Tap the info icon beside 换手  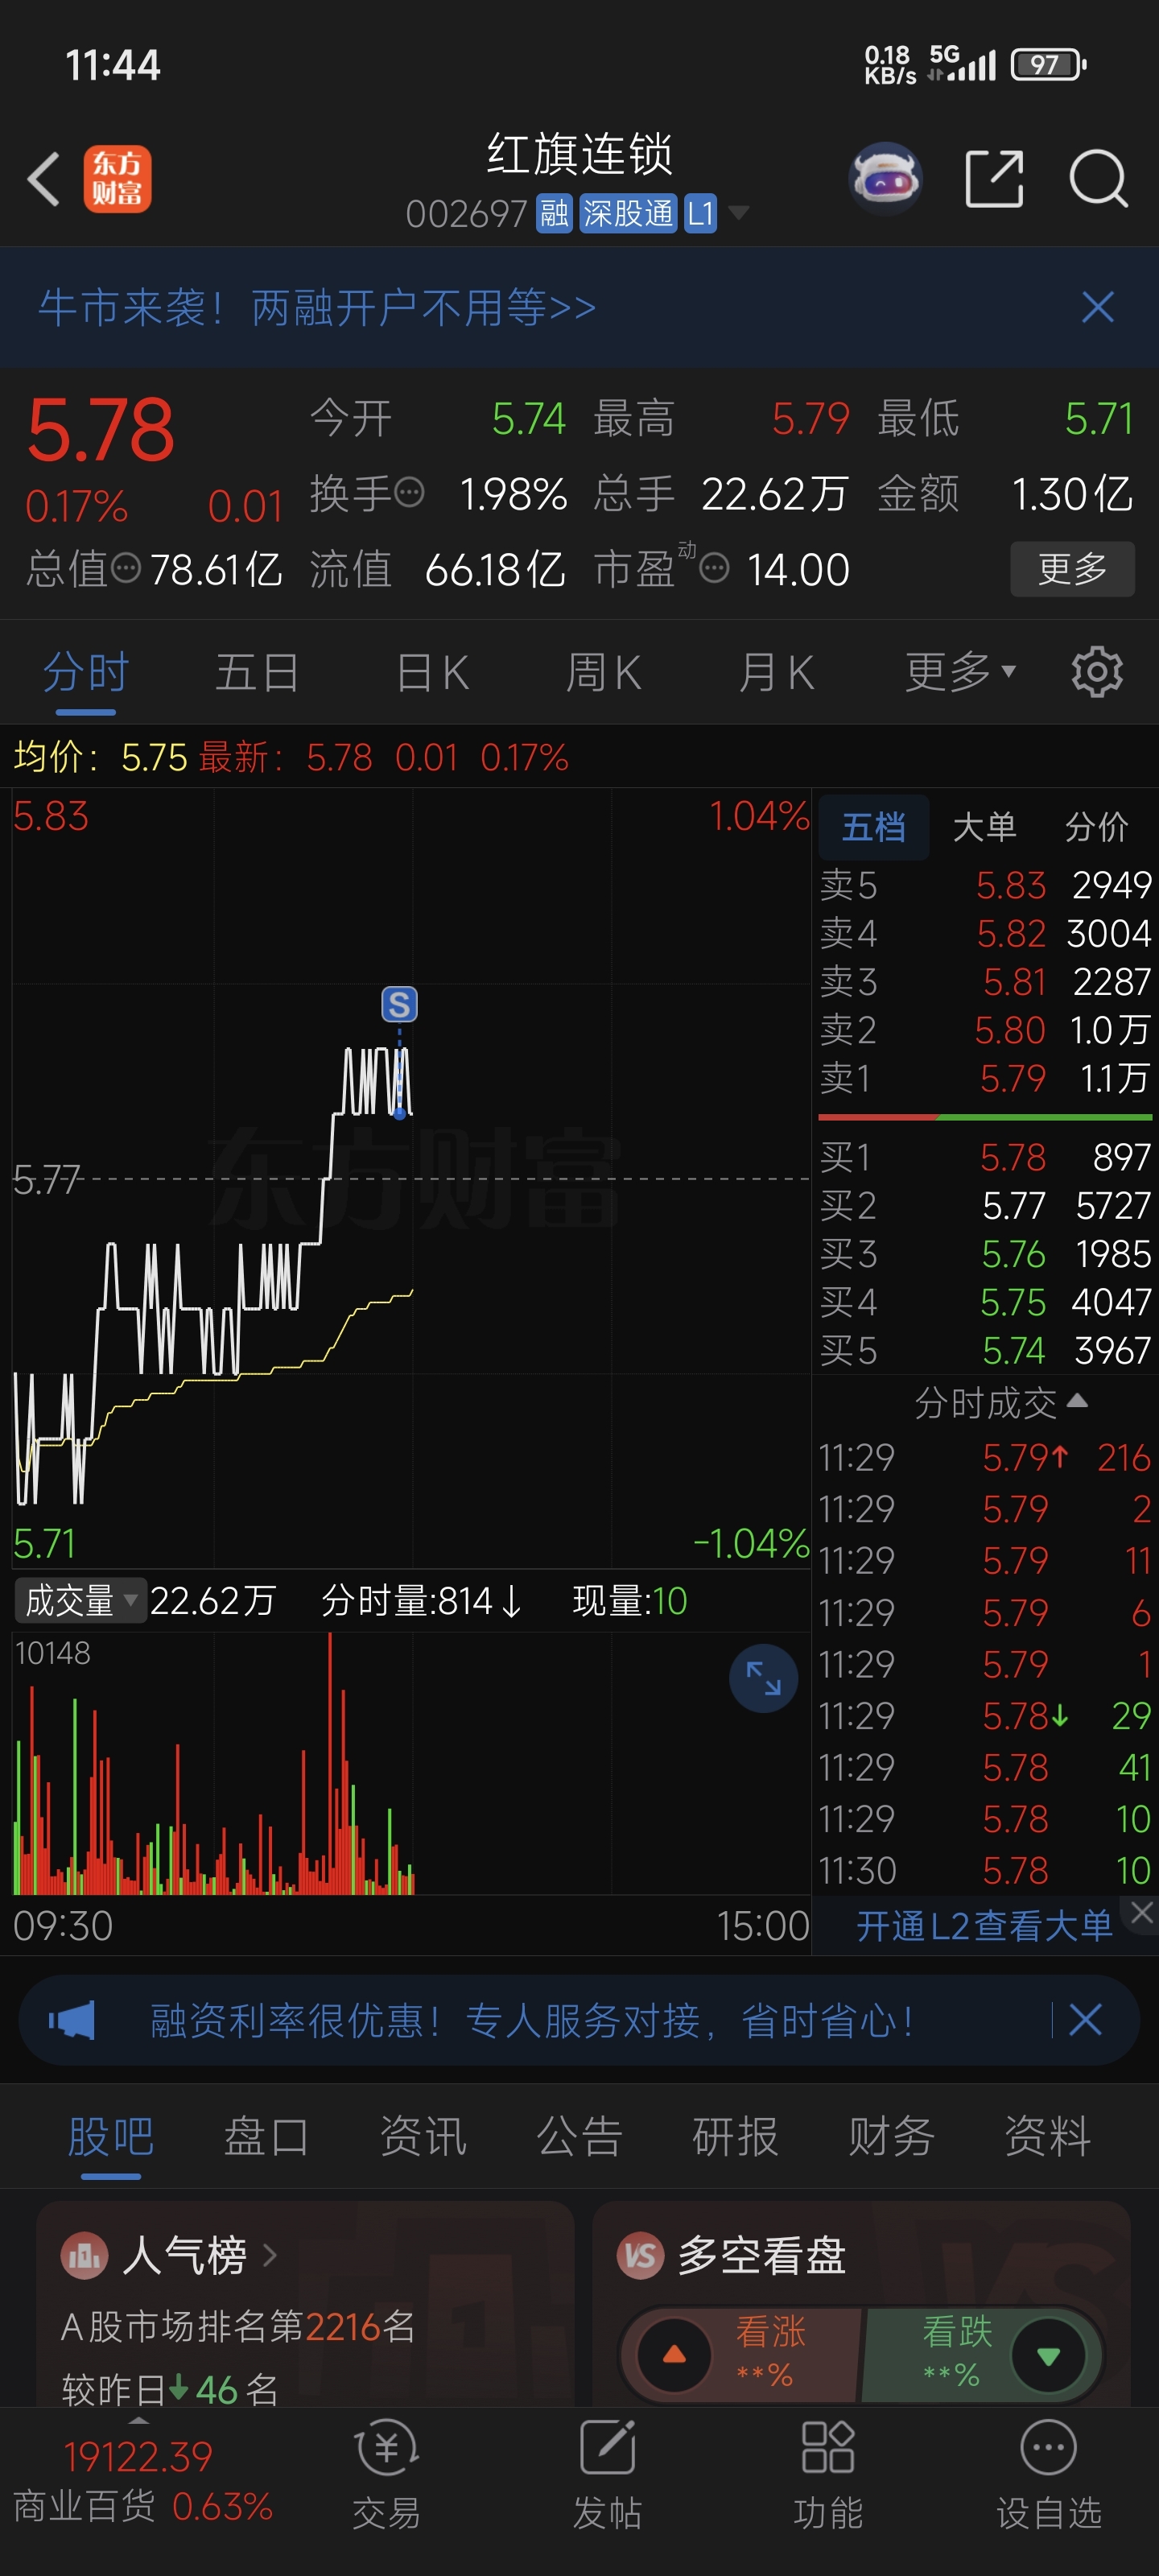coord(410,493)
